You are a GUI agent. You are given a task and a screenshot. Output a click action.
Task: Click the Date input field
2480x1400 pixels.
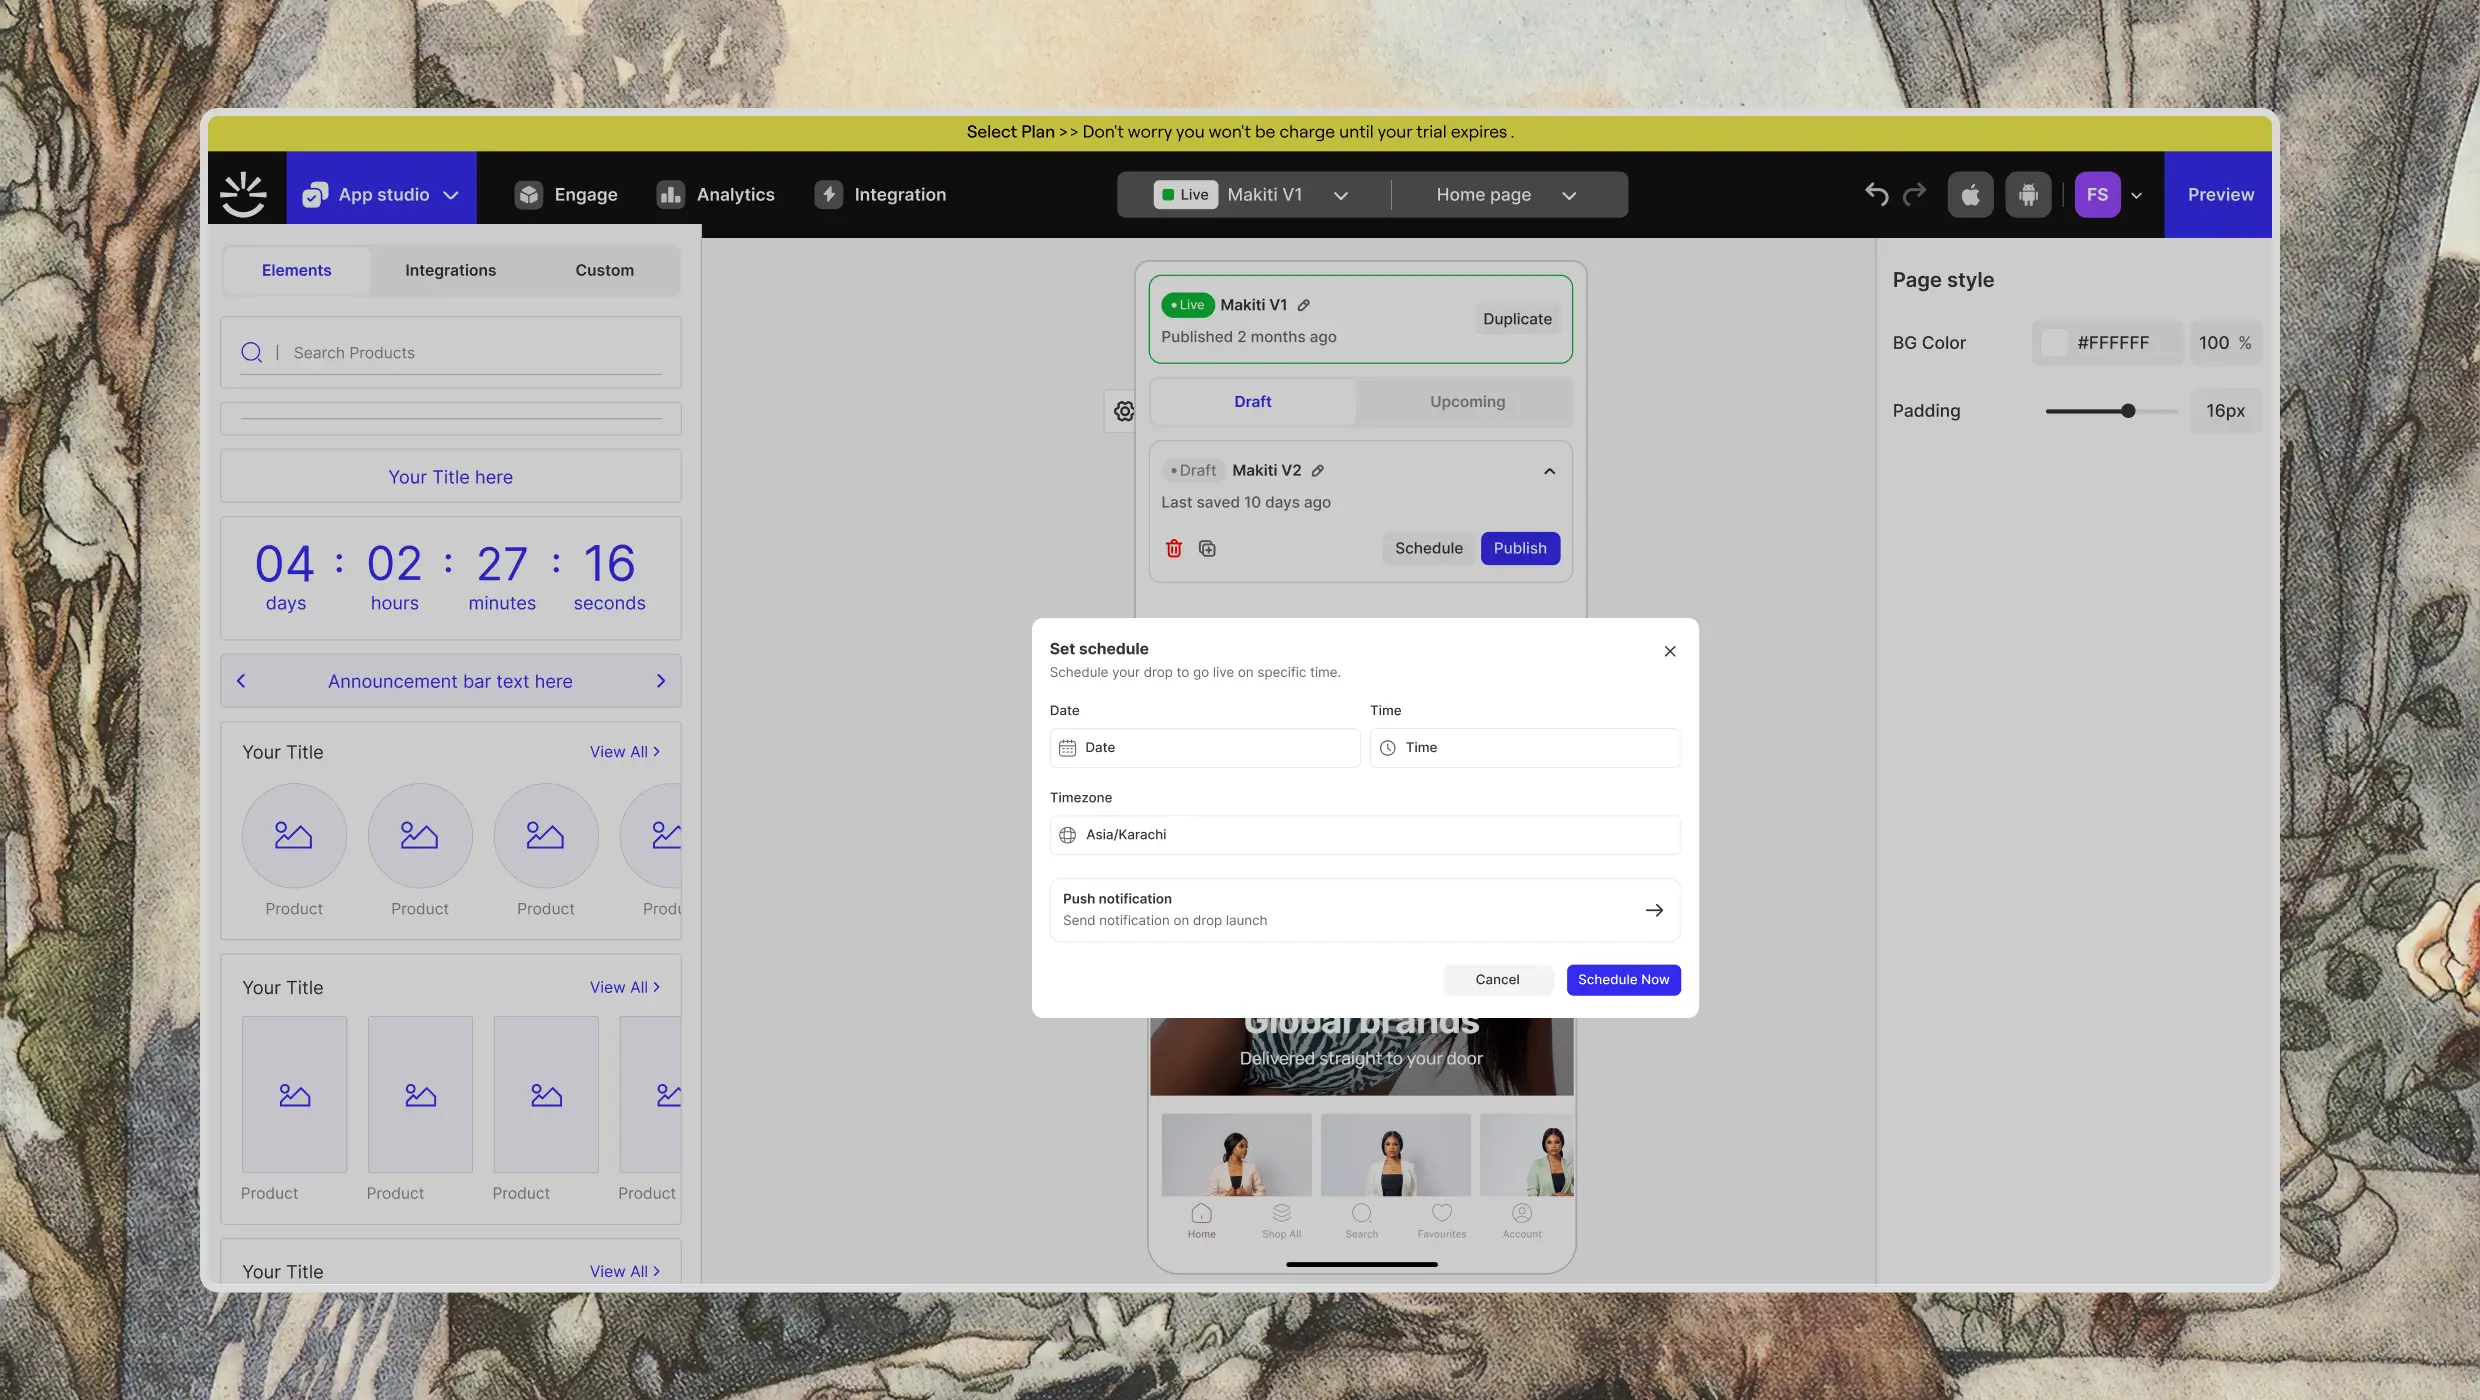pos(1204,747)
